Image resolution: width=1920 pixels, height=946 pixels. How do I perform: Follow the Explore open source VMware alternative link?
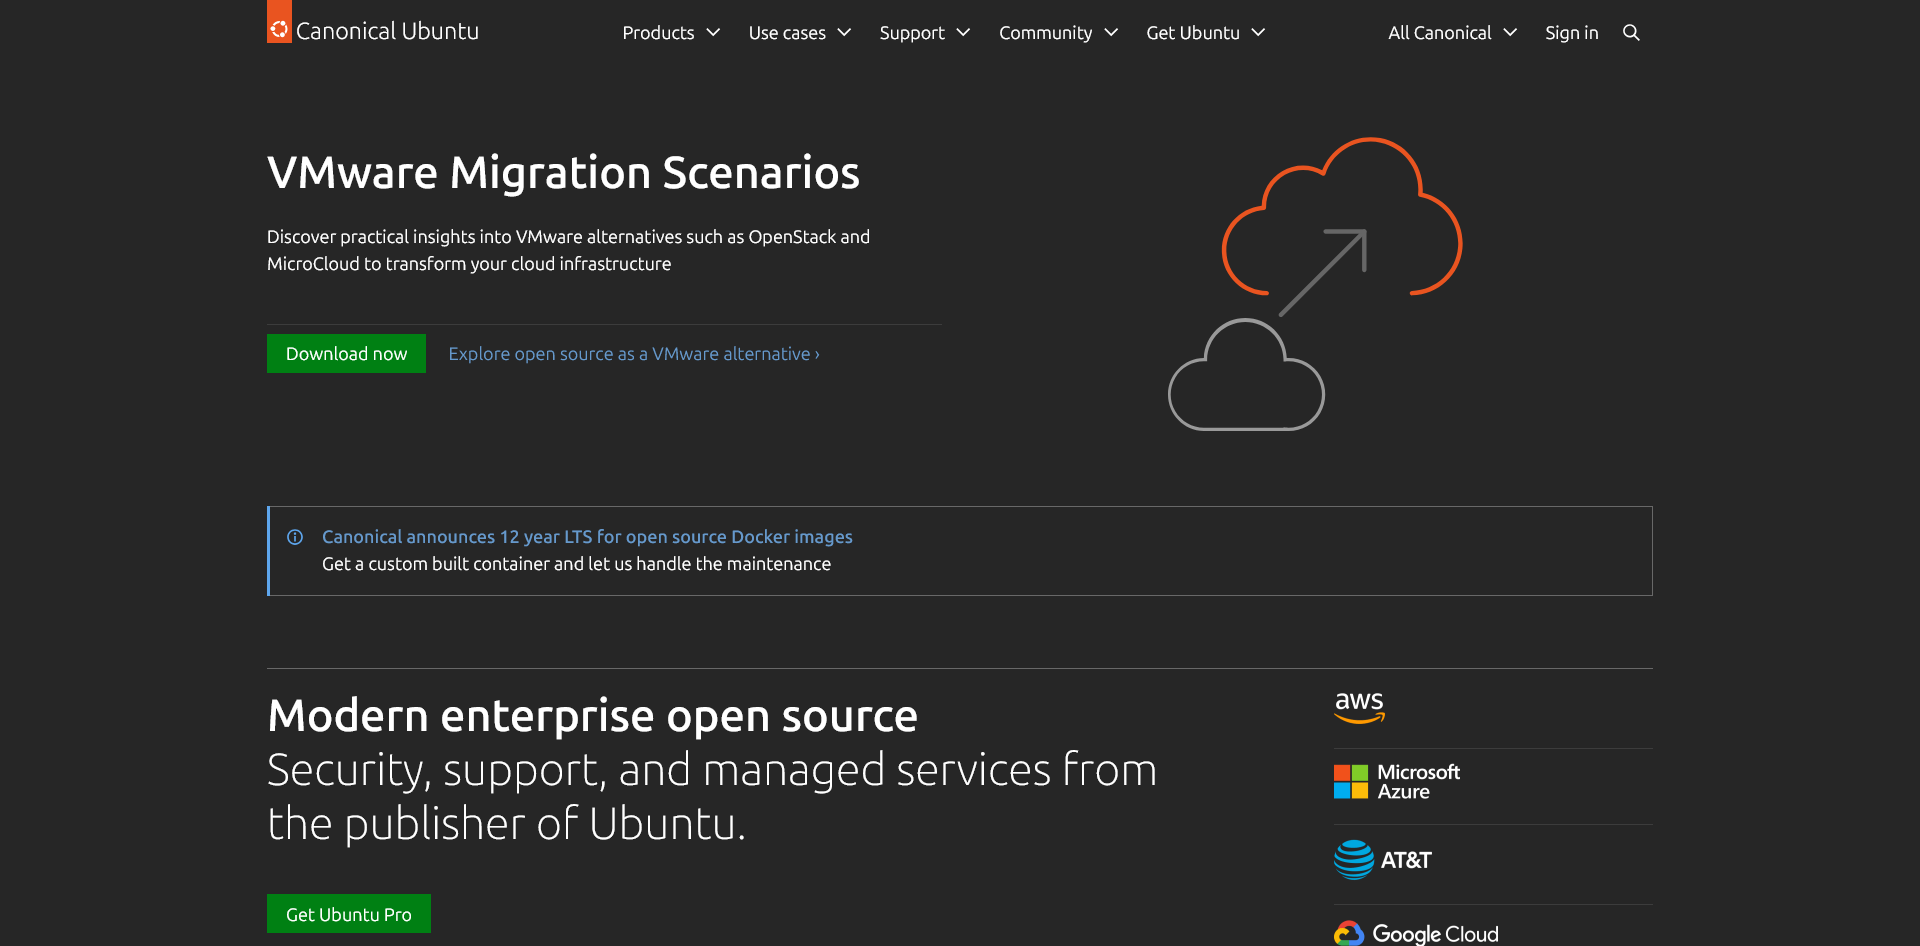[633, 354]
